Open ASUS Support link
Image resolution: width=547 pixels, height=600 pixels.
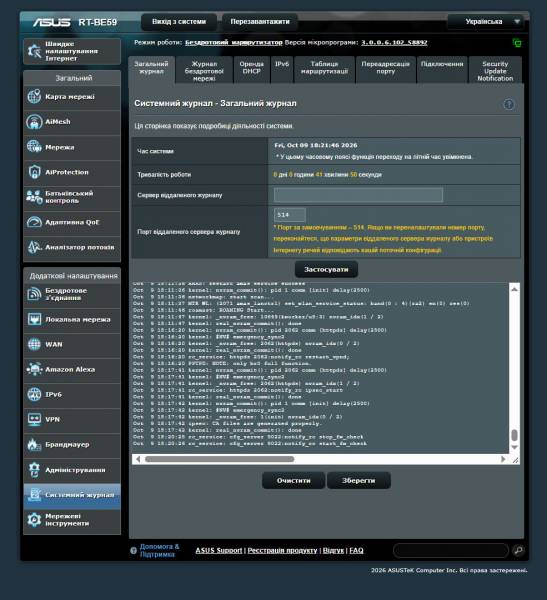219,550
